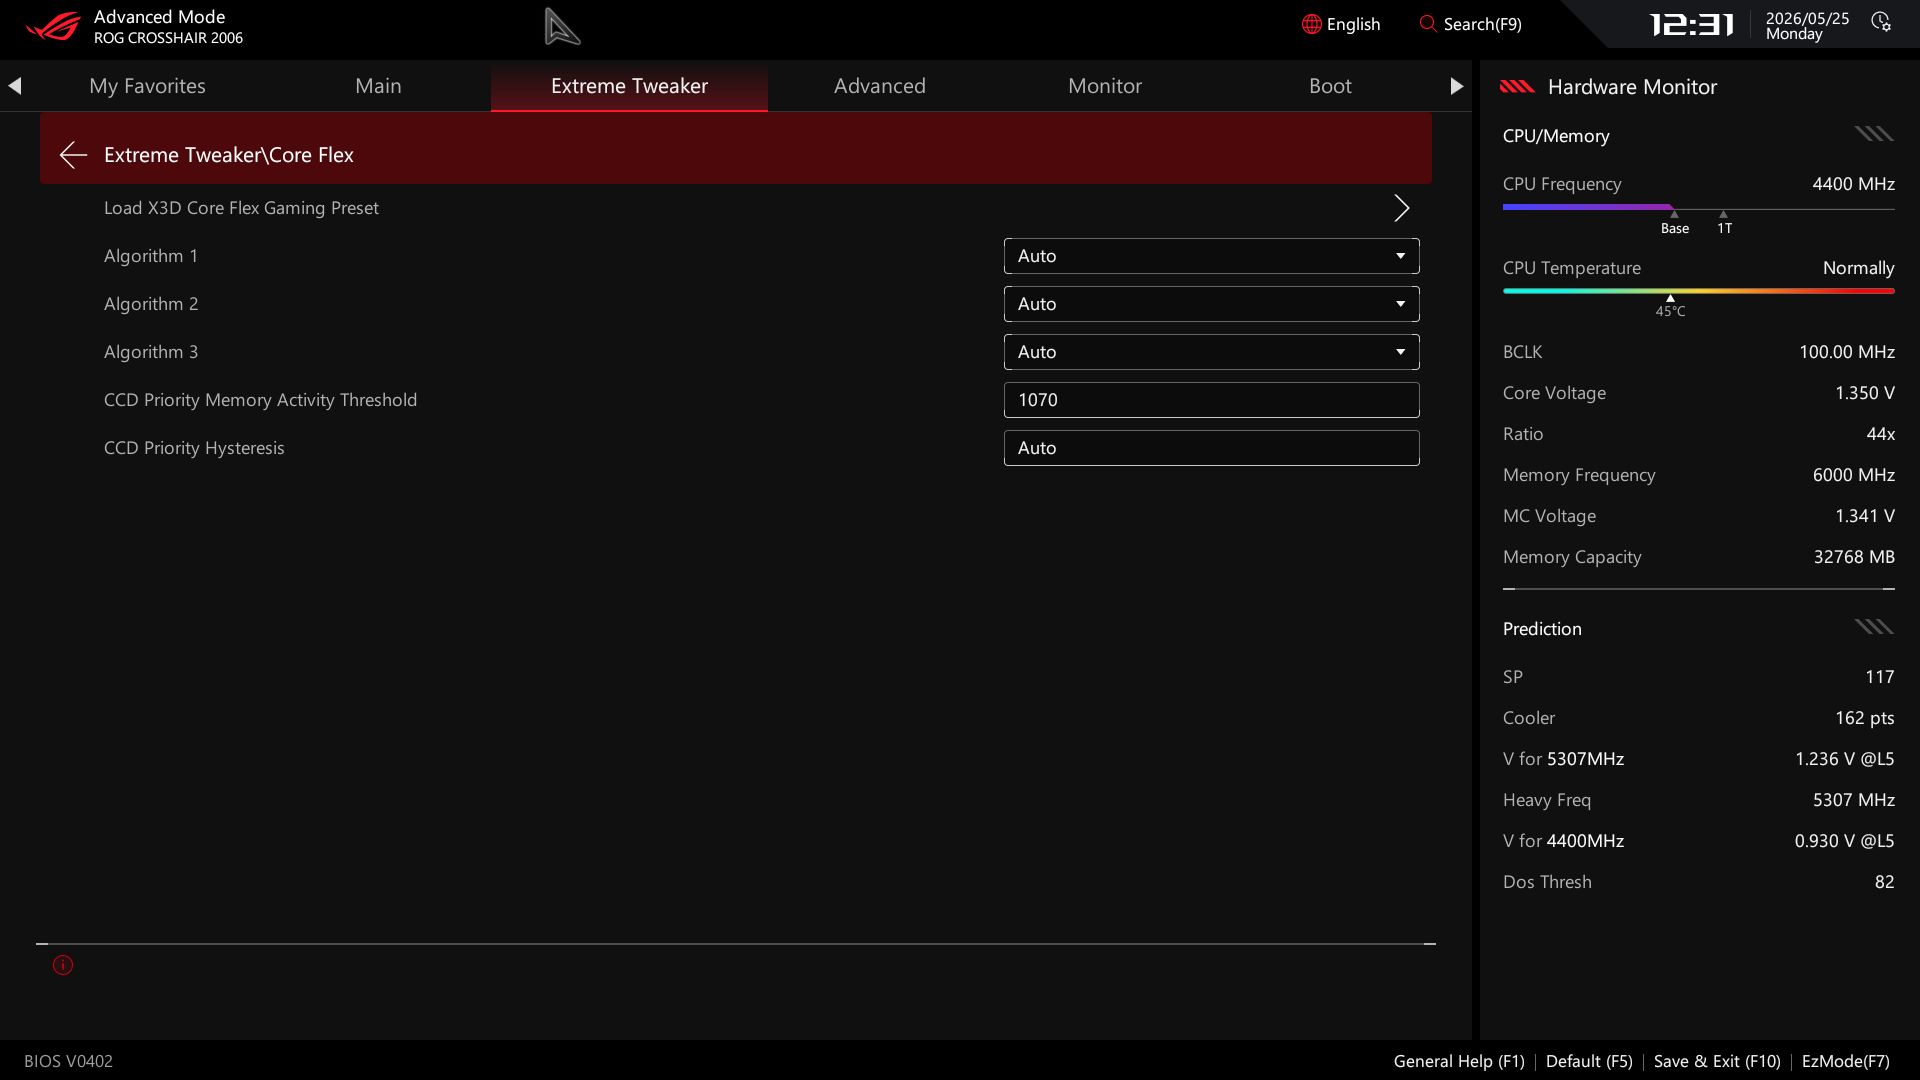
Task: Click the Hardware Monitor stripes icon
Action: 1517,87
